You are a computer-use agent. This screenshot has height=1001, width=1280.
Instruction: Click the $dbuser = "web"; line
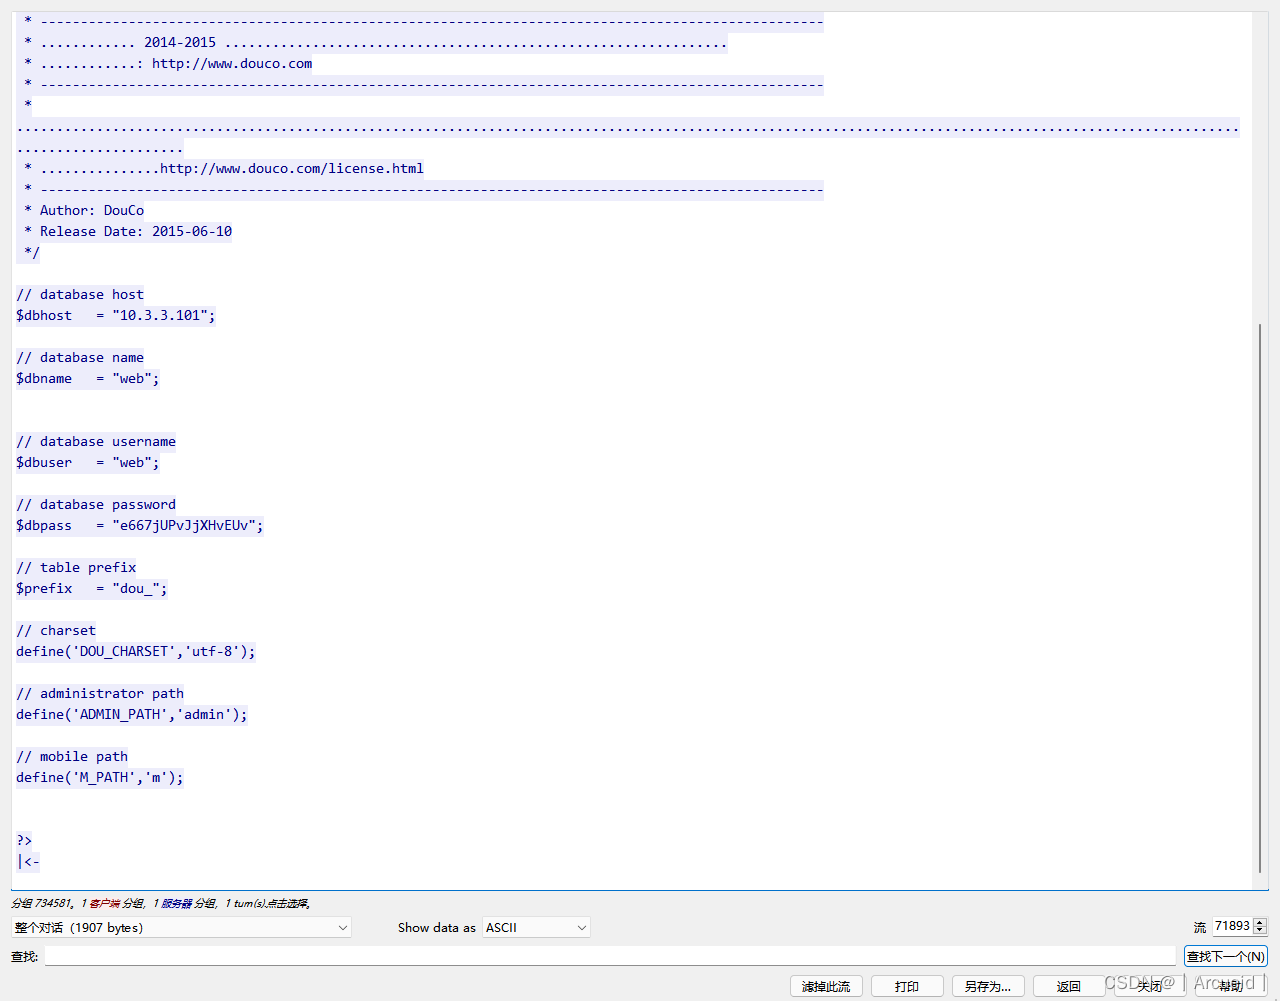88,462
